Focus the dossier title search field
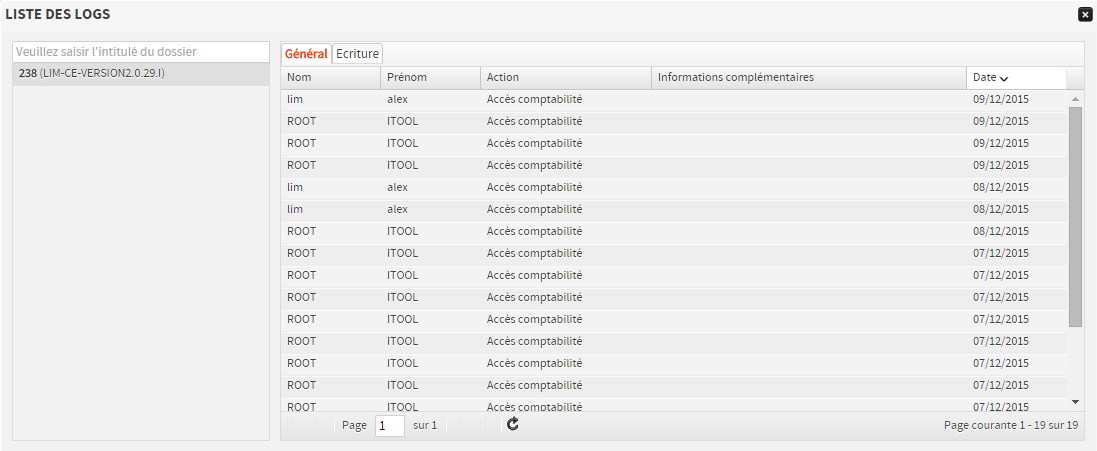 (141, 52)
